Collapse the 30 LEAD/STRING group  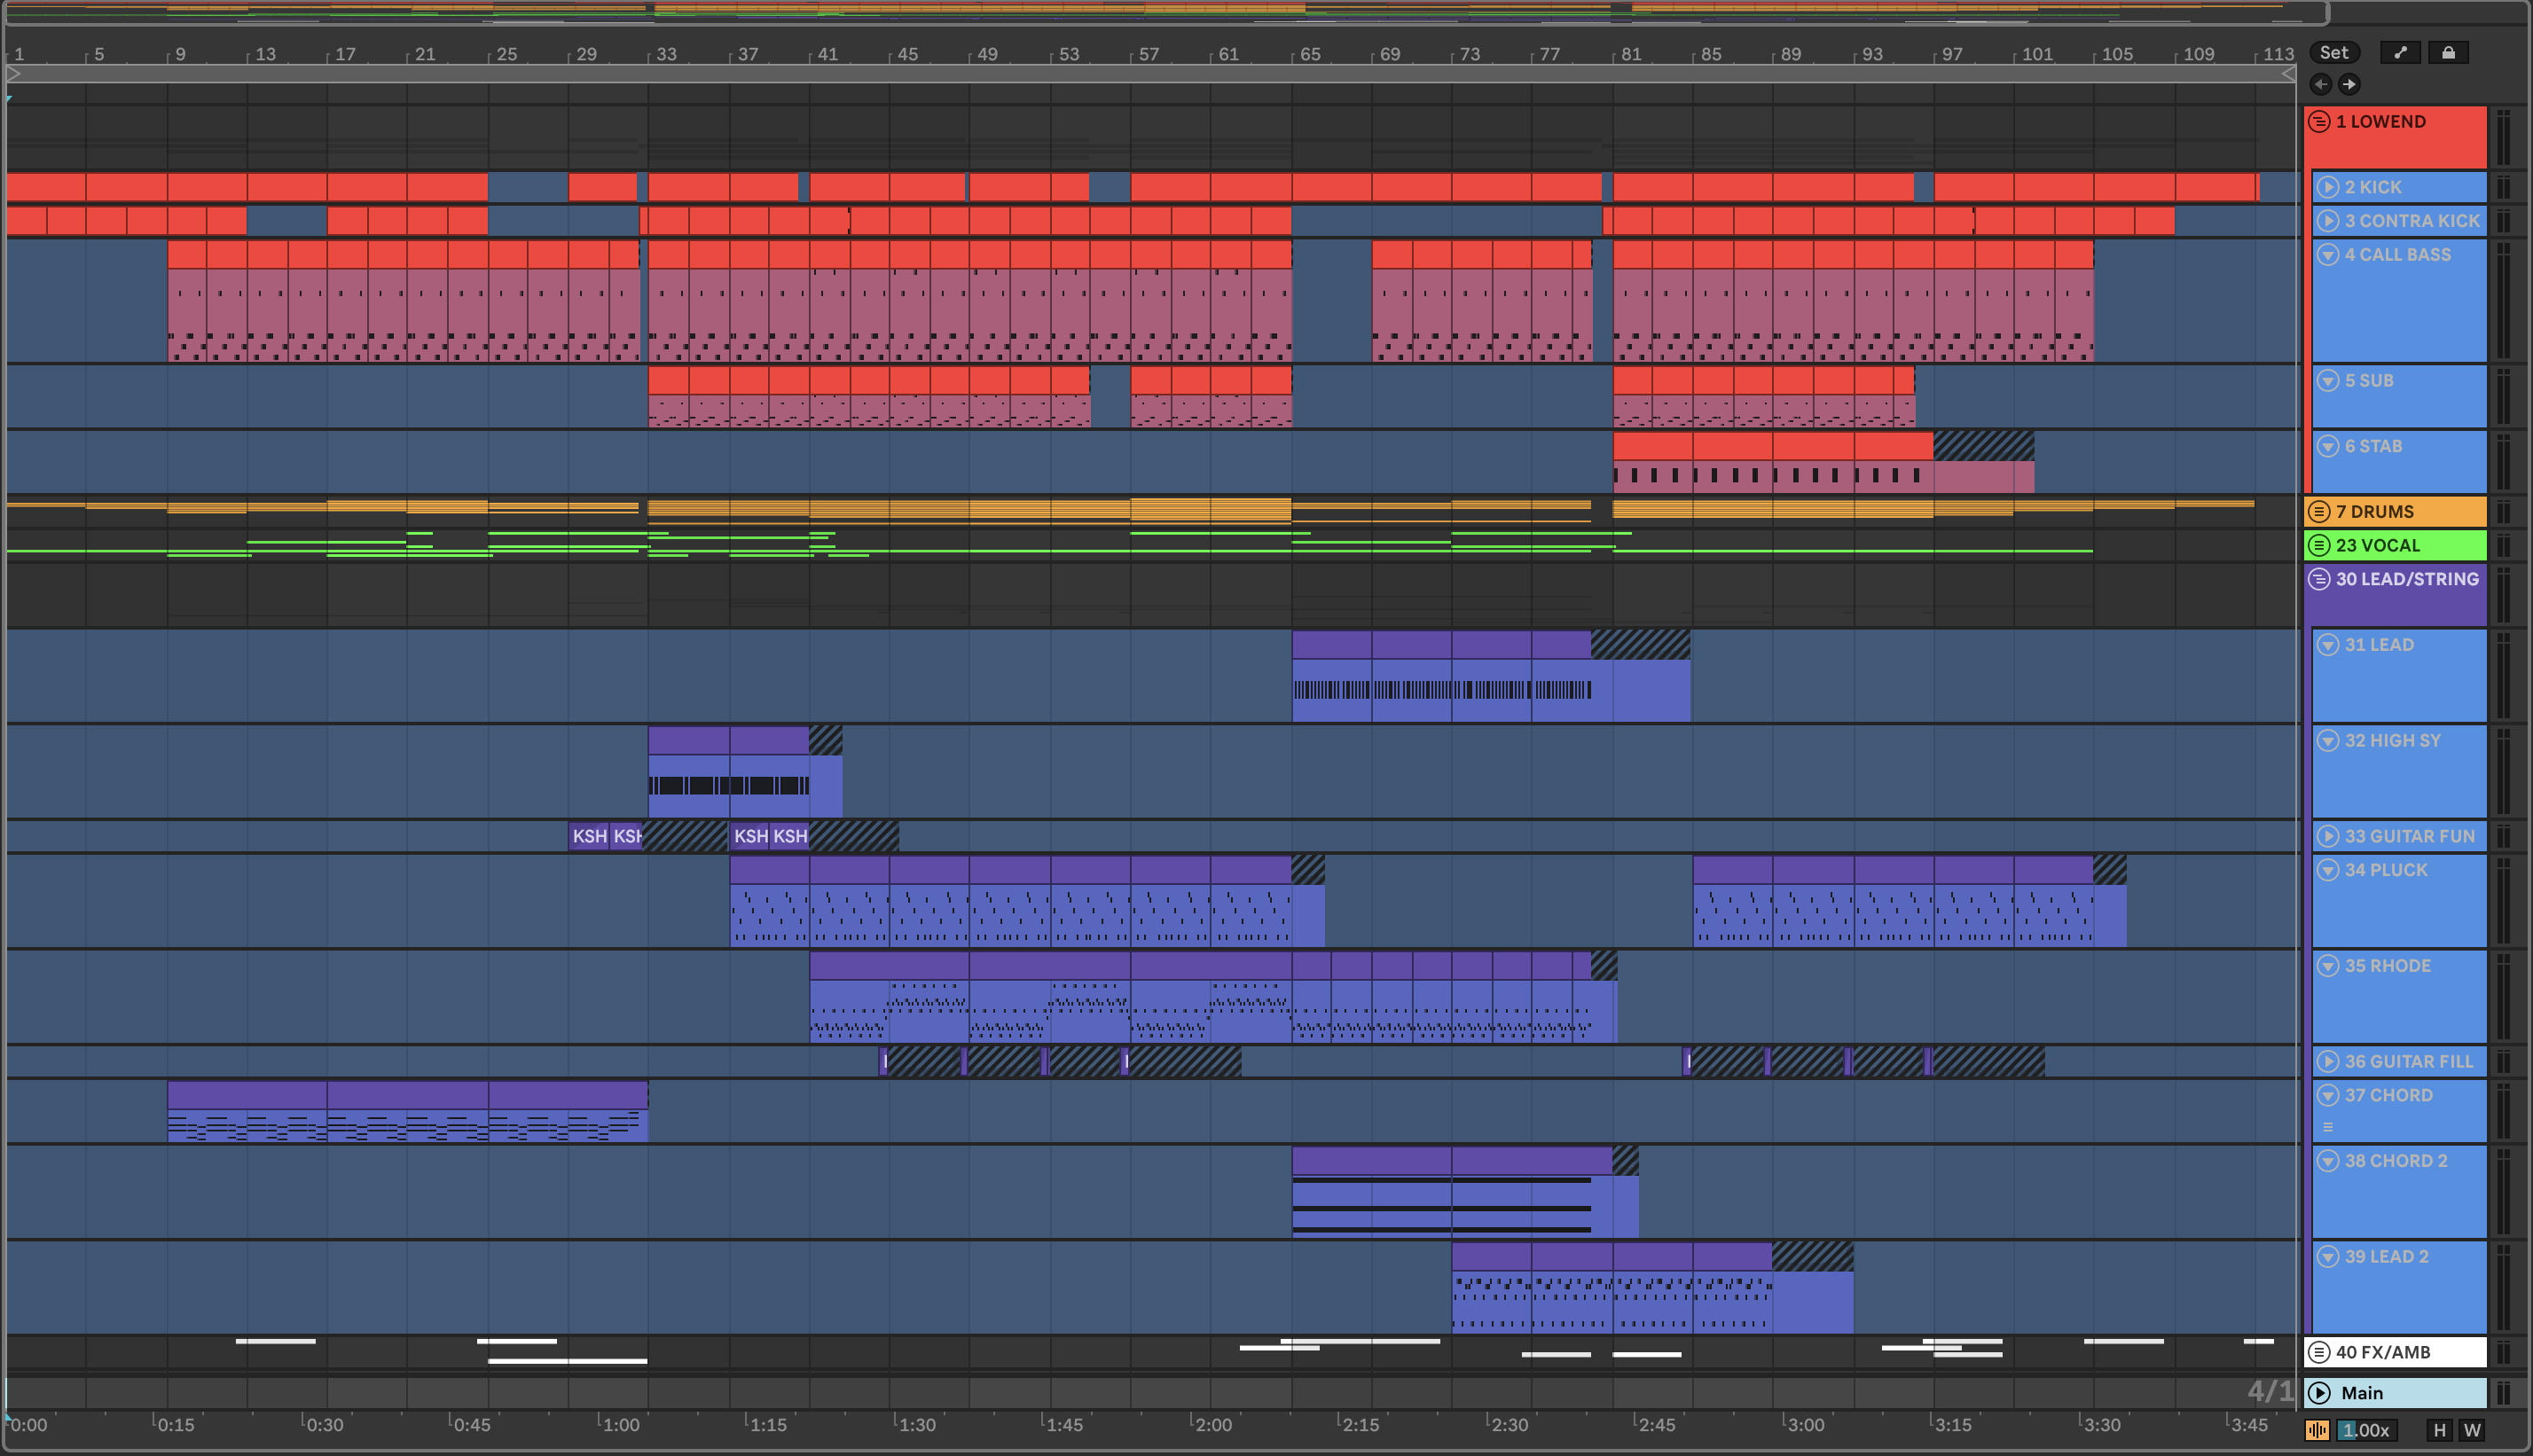coord(2319,579)
